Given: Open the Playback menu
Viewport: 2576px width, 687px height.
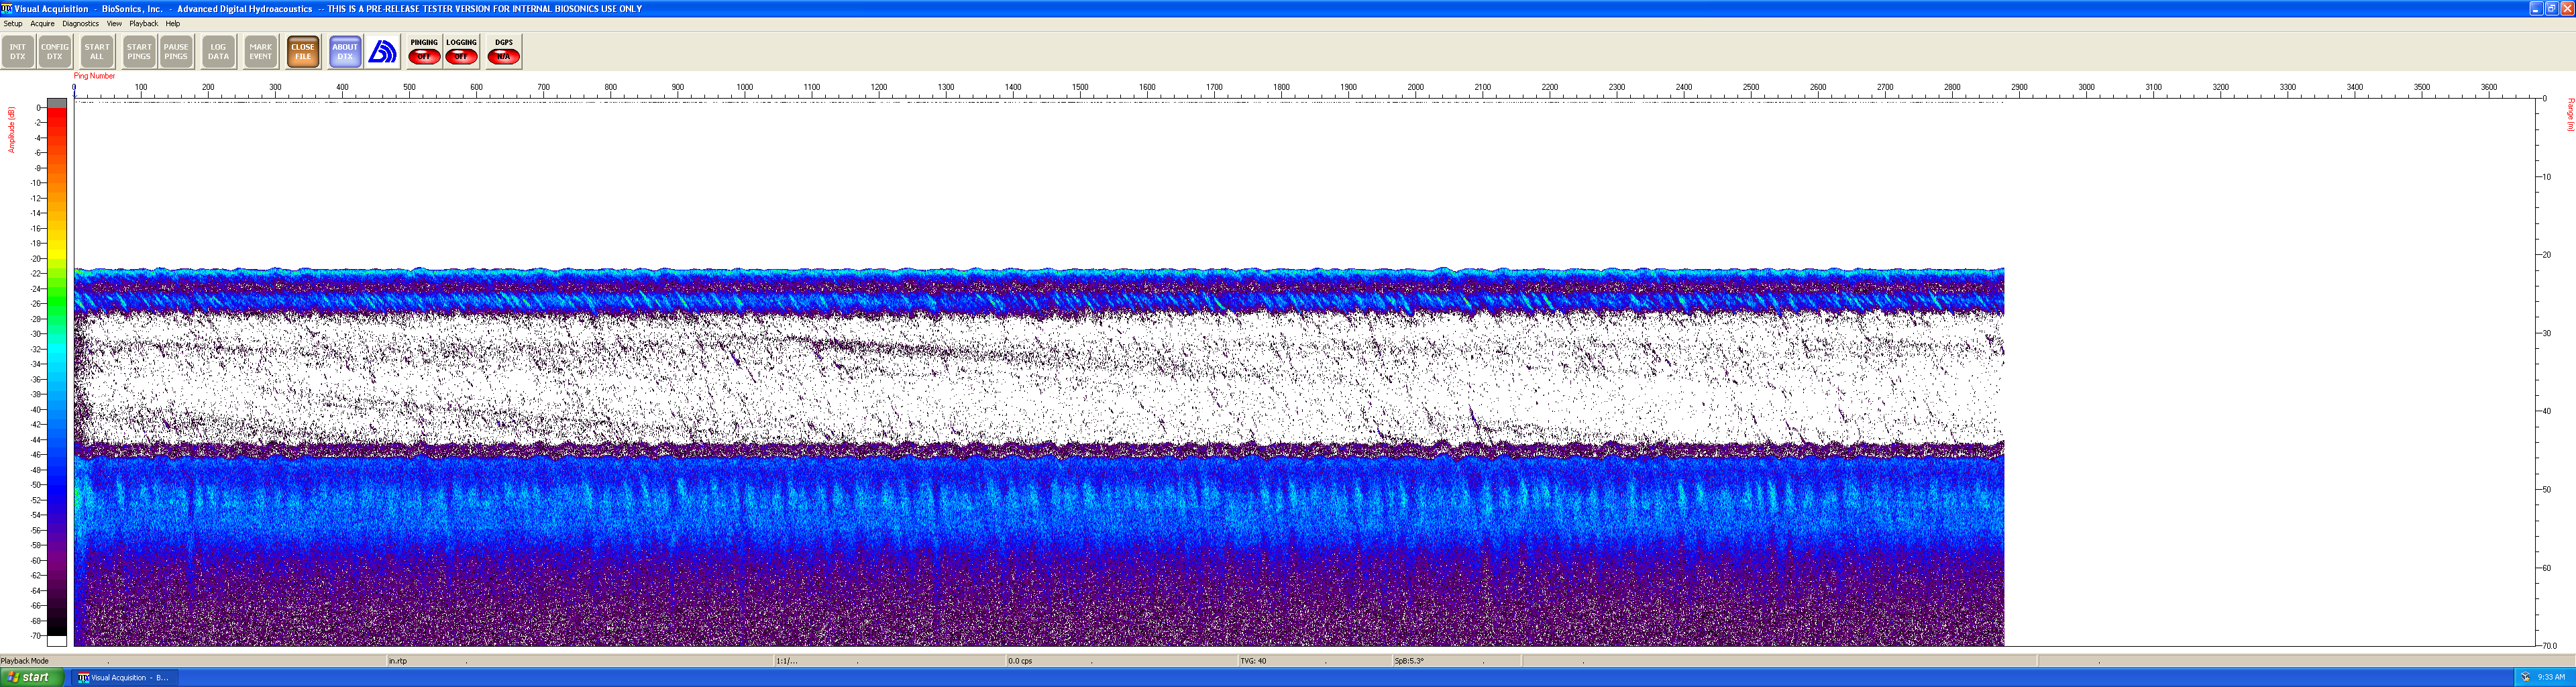Looking at the screenshot, I should [143, 24].
